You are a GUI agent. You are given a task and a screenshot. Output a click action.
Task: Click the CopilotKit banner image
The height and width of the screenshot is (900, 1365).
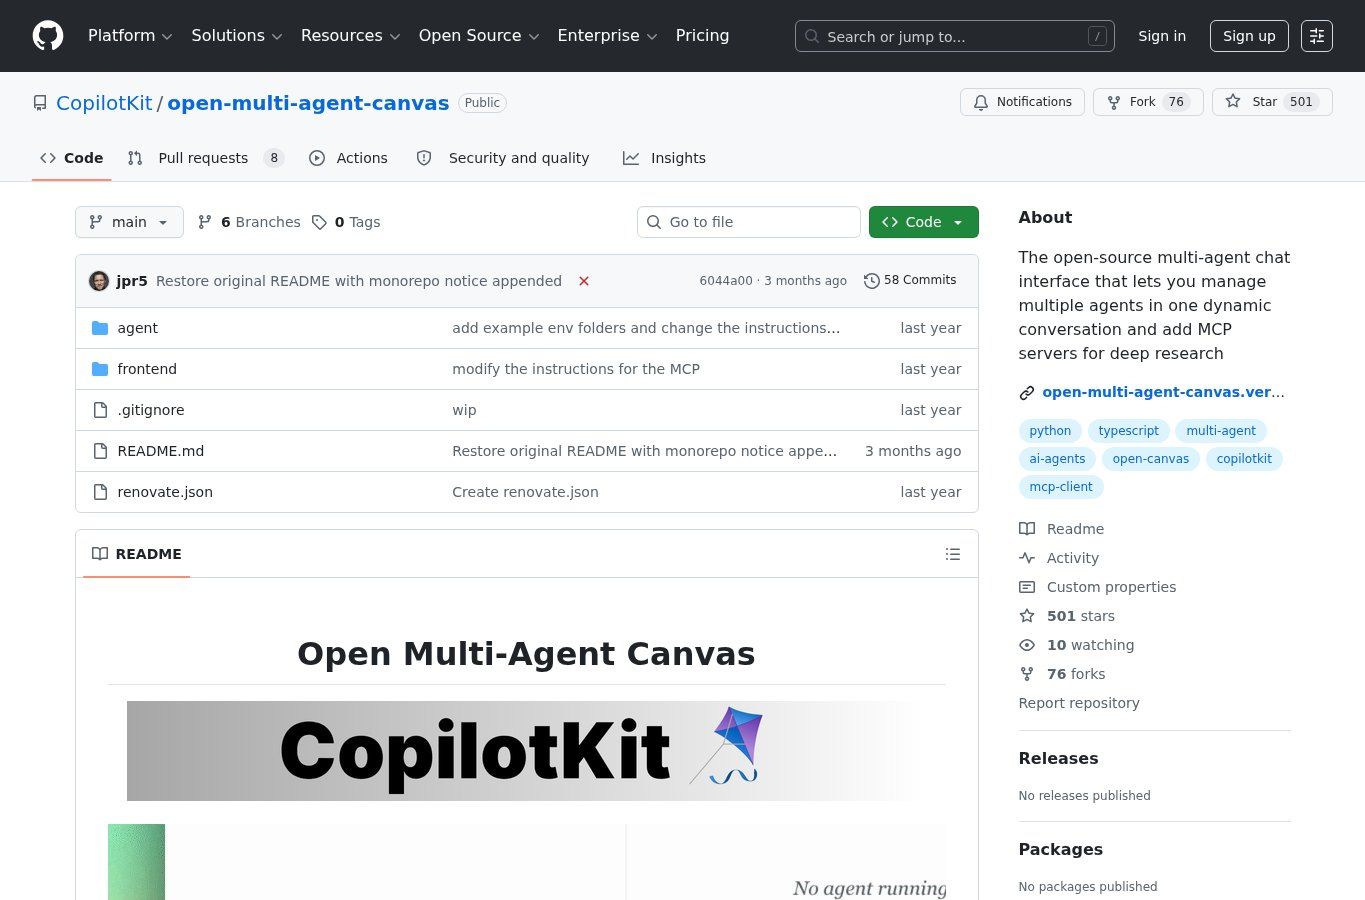click(526, 751)
